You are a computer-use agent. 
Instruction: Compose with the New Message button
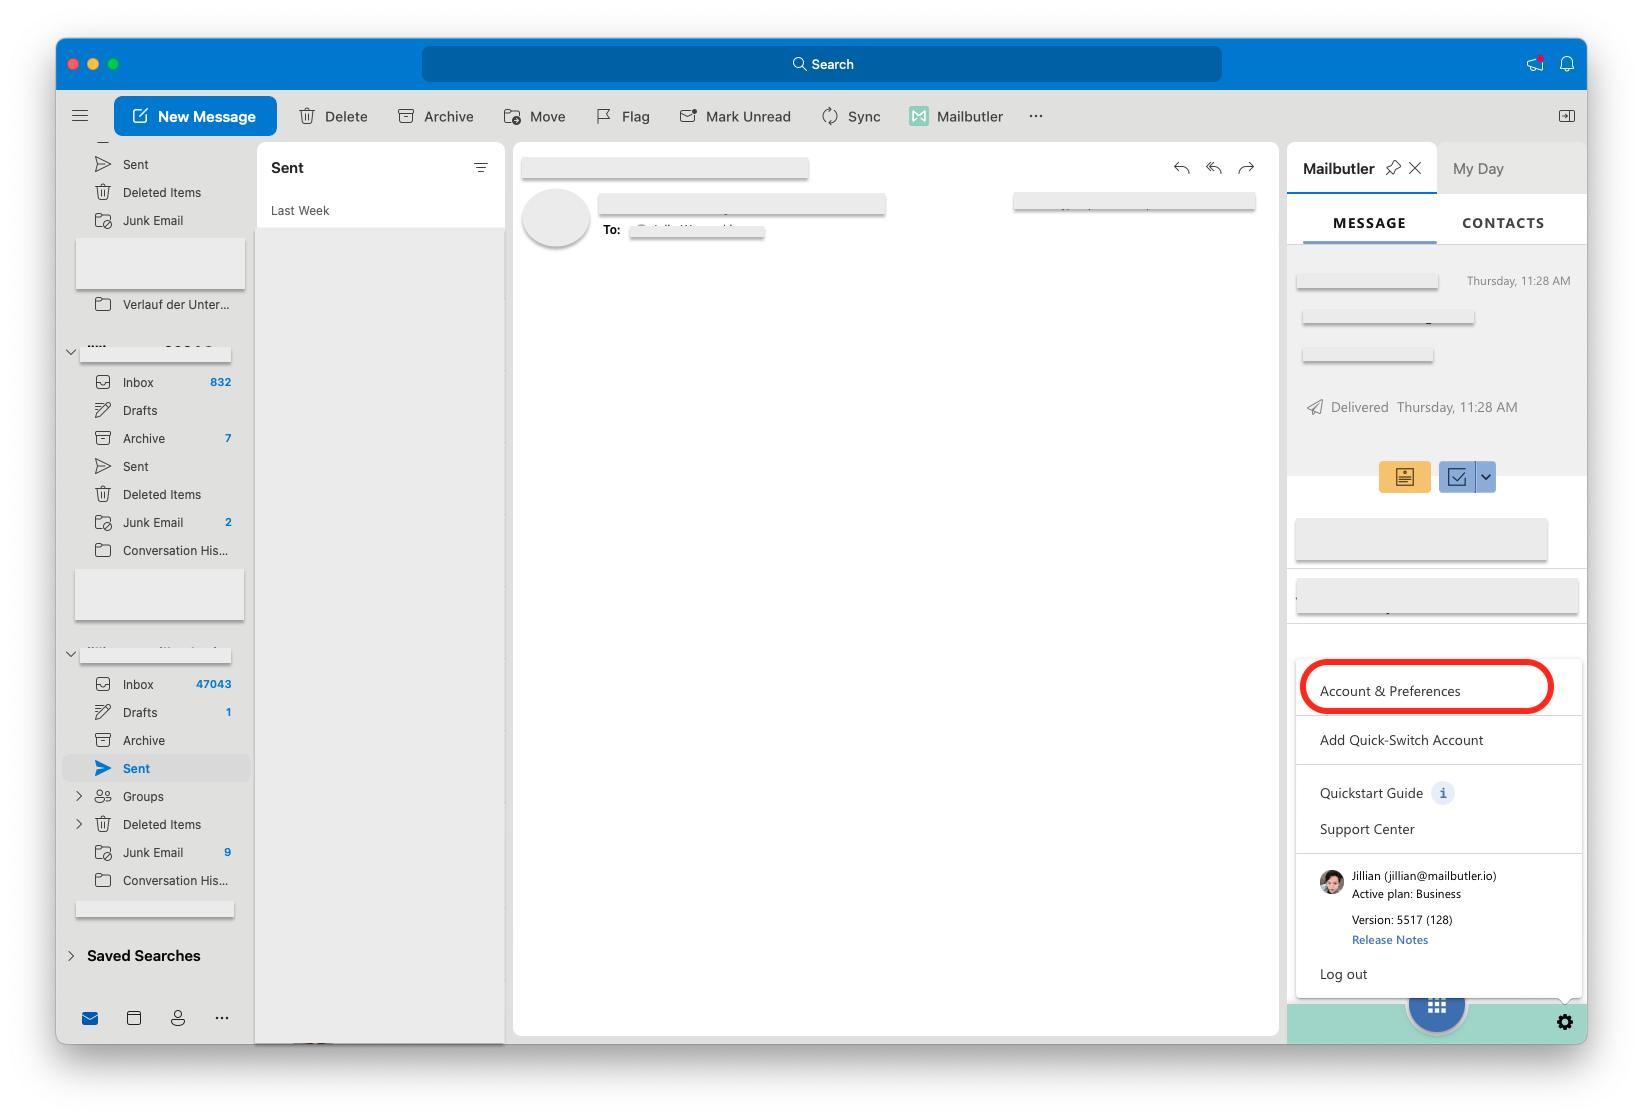pos(195,116)
